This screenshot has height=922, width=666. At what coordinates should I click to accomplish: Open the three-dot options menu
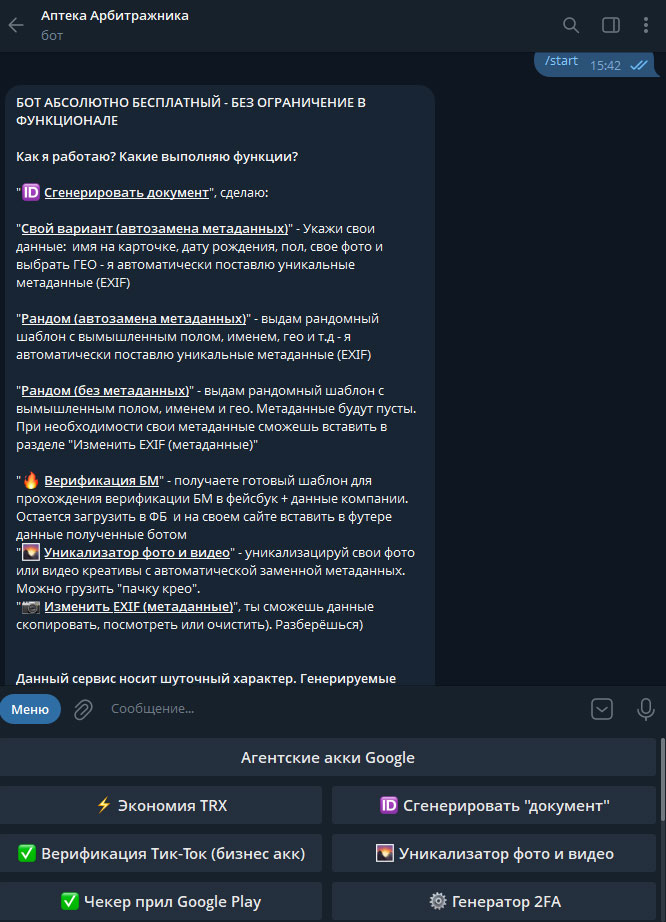pos(645,25)
